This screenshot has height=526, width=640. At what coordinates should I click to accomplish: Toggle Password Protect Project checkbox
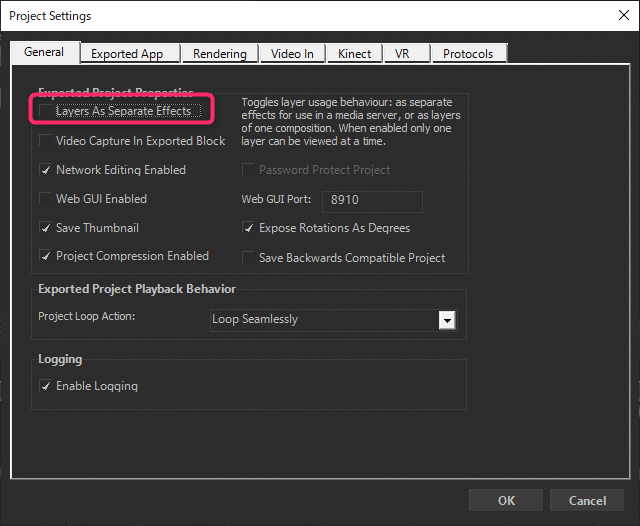[248, 169]
